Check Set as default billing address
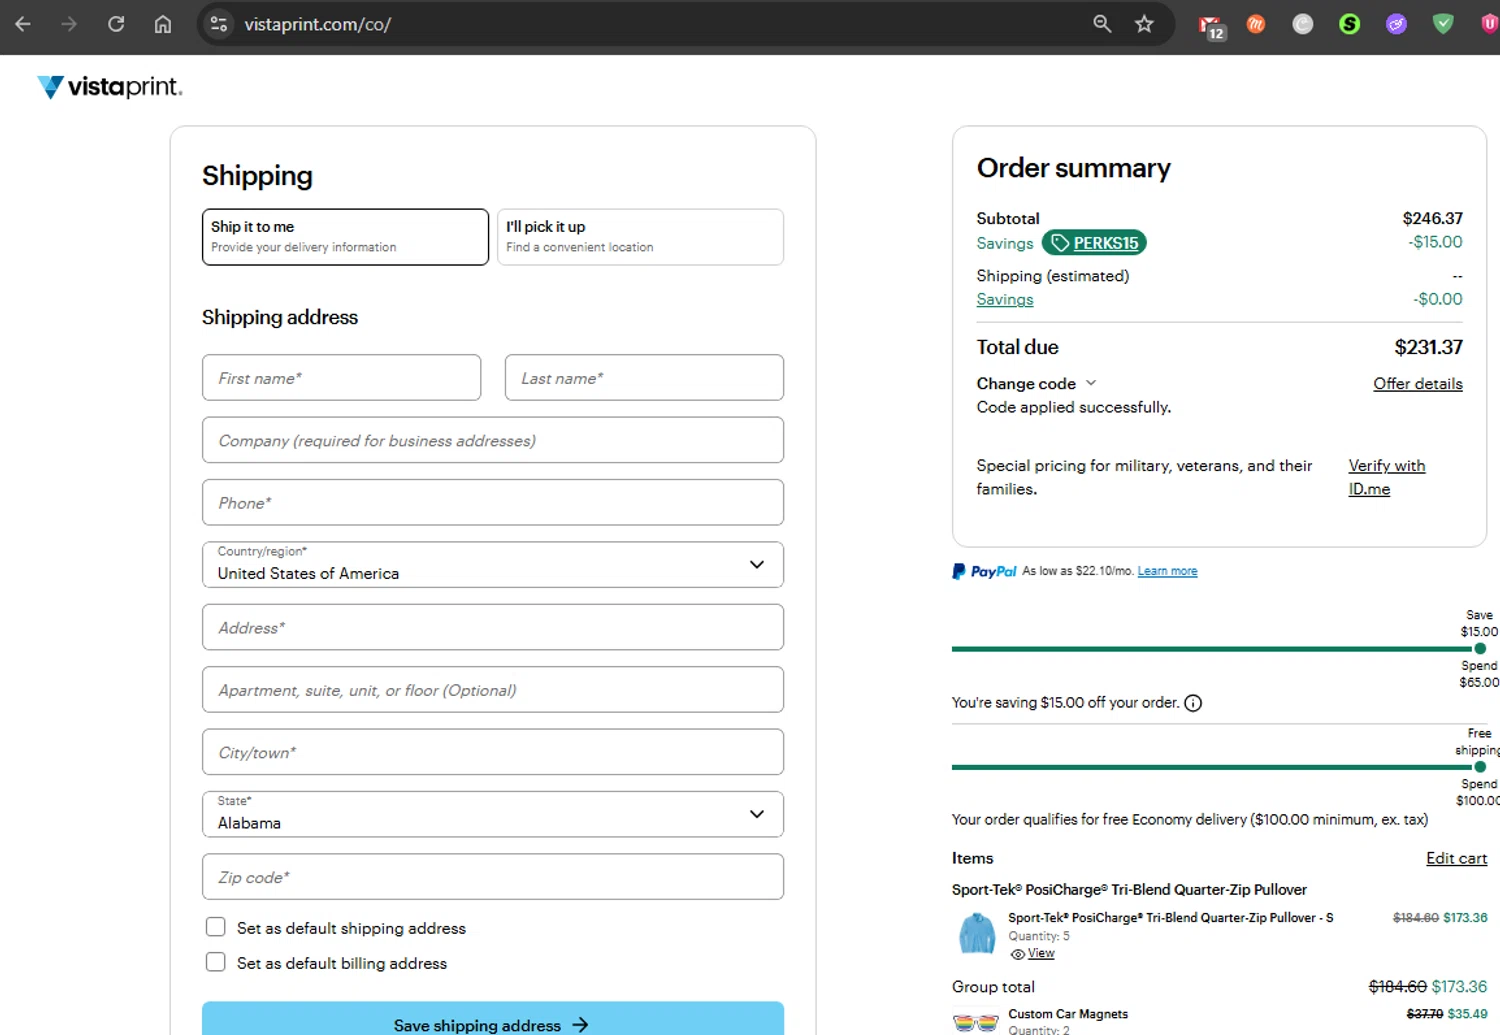 coord(215,962)
